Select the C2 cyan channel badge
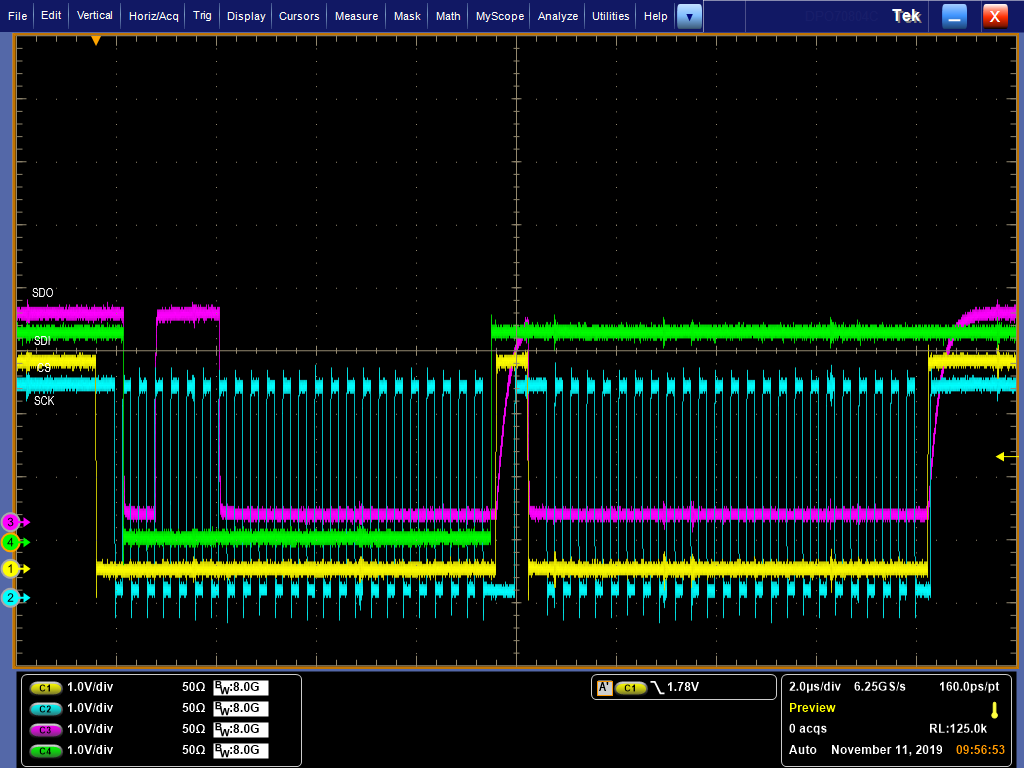Image resolution: width=1024 pixels, height=768 pixels. tap(46, 709)
